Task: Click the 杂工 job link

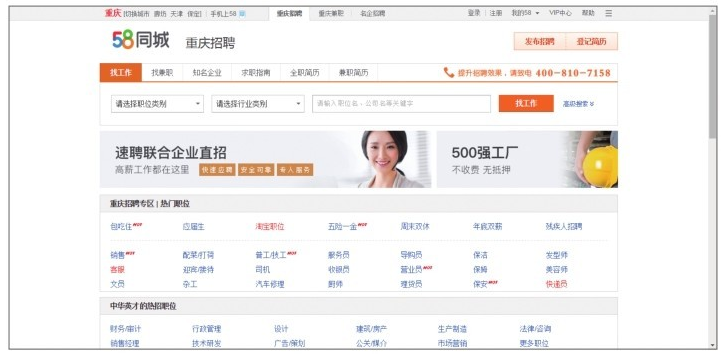Action: coord(190,284)
